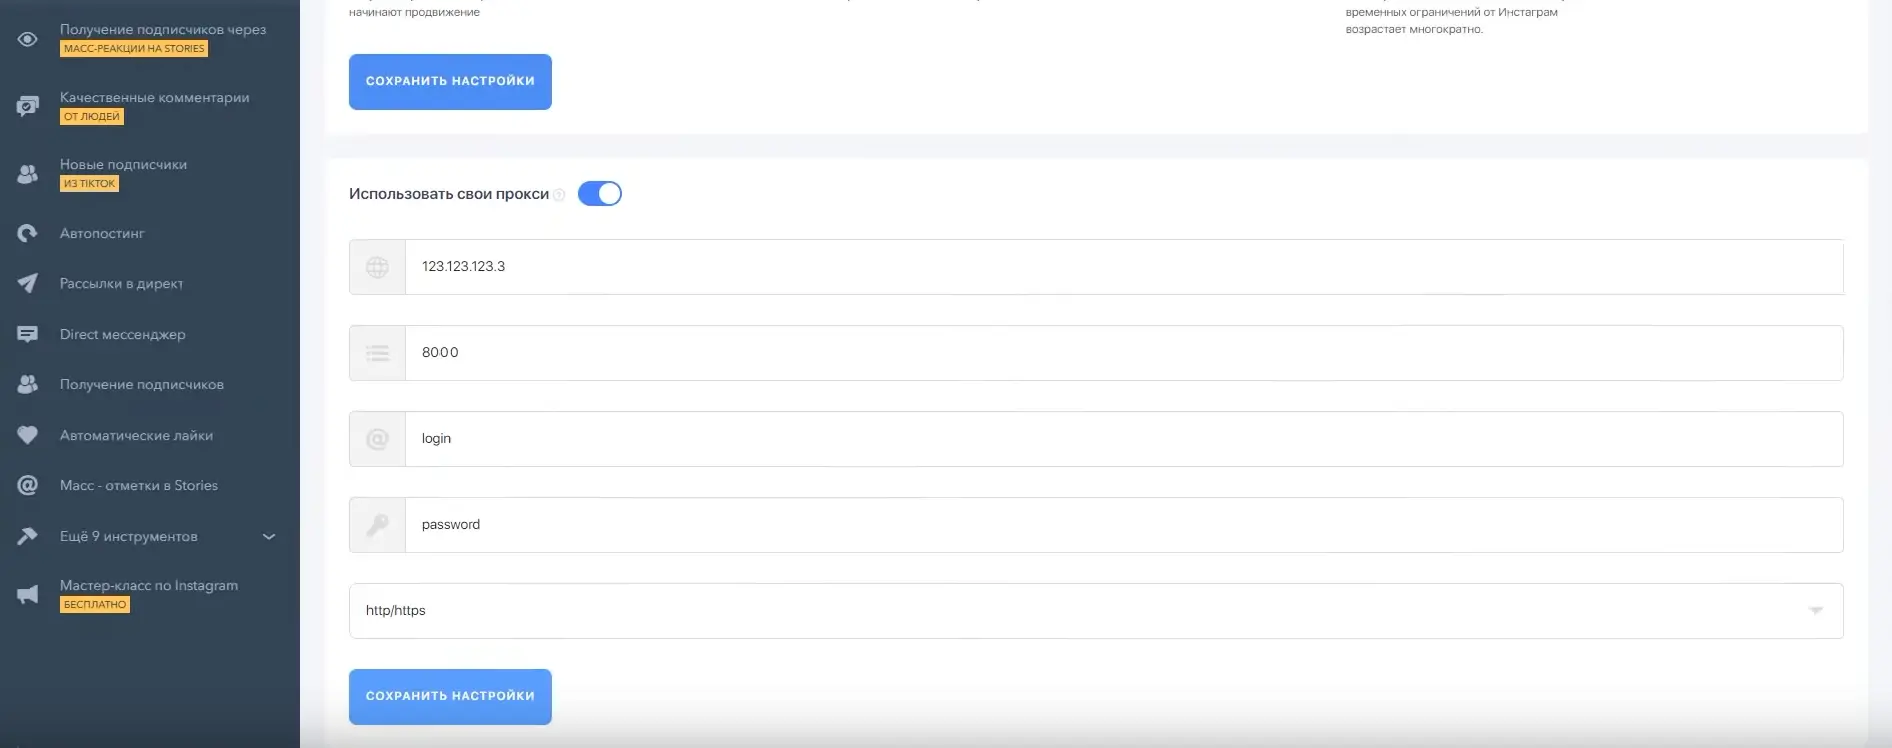The height and width of the screenshot is (748, 1892).
Task: Click the proxy port field with 8000
Action: click(x=1123, y=353)
